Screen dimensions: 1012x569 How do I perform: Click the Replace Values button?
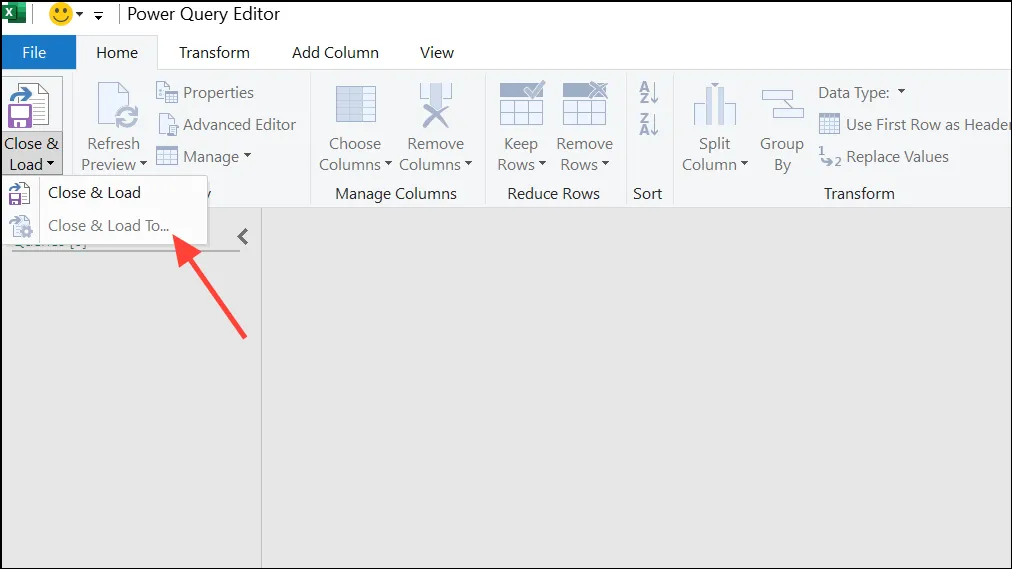click(x=884, y=157)
